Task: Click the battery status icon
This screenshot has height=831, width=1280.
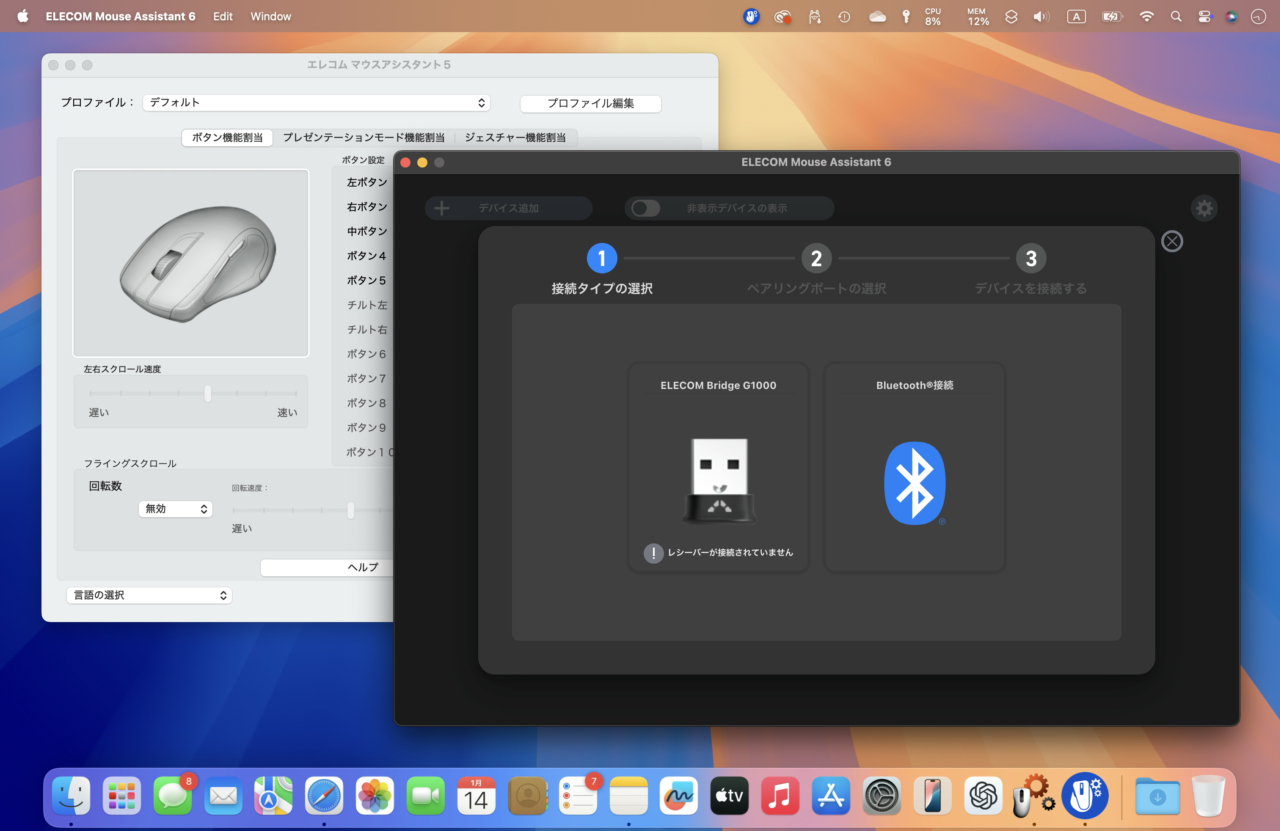Action: [x=1112, y=16]
